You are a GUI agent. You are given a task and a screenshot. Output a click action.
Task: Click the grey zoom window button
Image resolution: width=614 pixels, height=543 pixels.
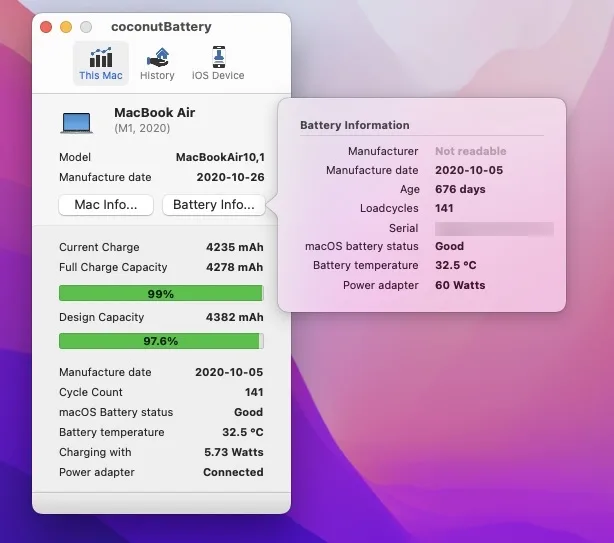[86, 27]
